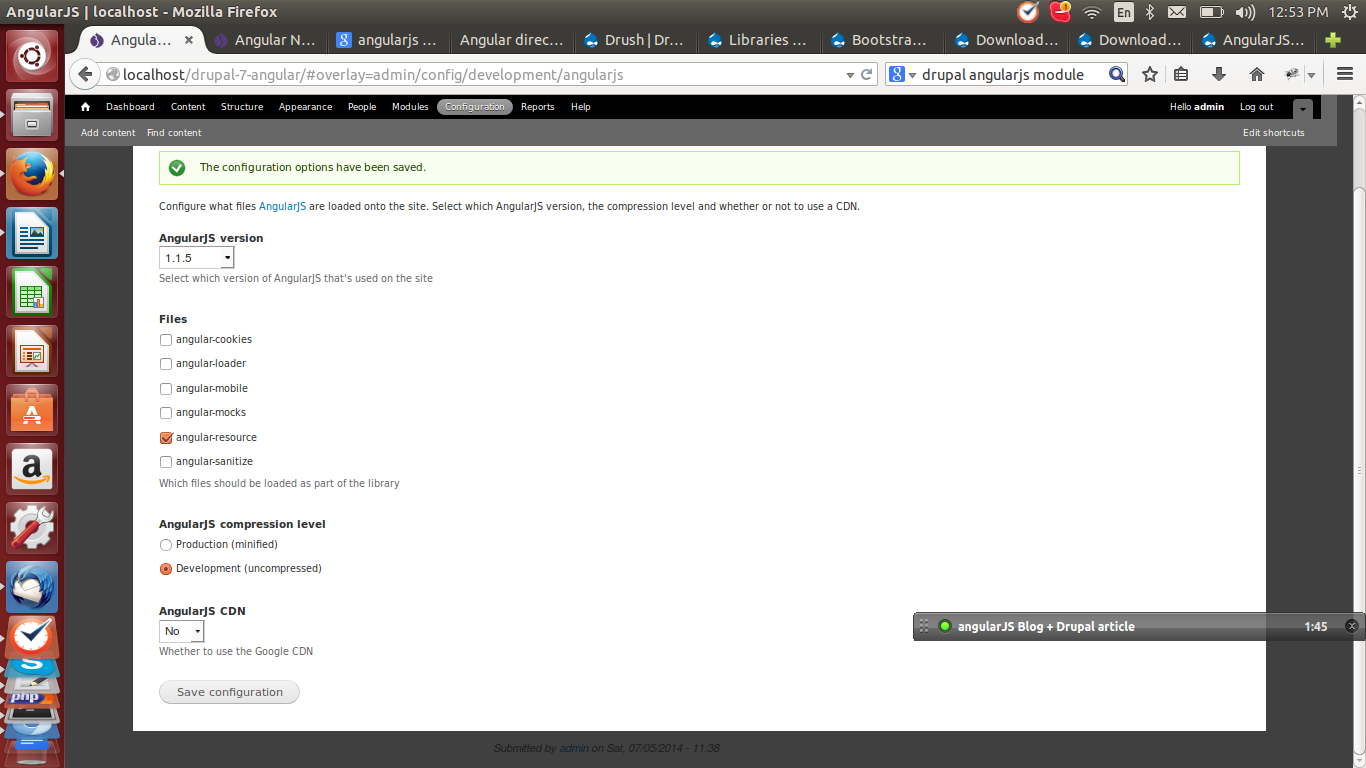Open the AngularJS CDN dropdown
The image size is (1366, 768).
click(x=181, y=631)
